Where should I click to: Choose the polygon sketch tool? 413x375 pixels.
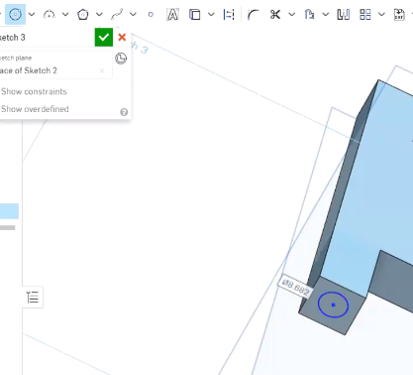click(x=83, y=14)
